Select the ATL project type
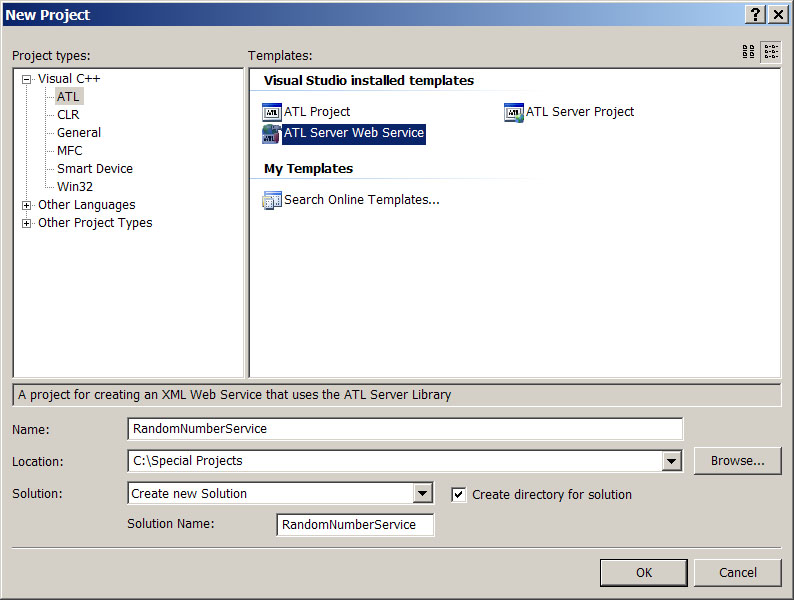This screenshot has width=794, height=600. [x=68, y=97]
